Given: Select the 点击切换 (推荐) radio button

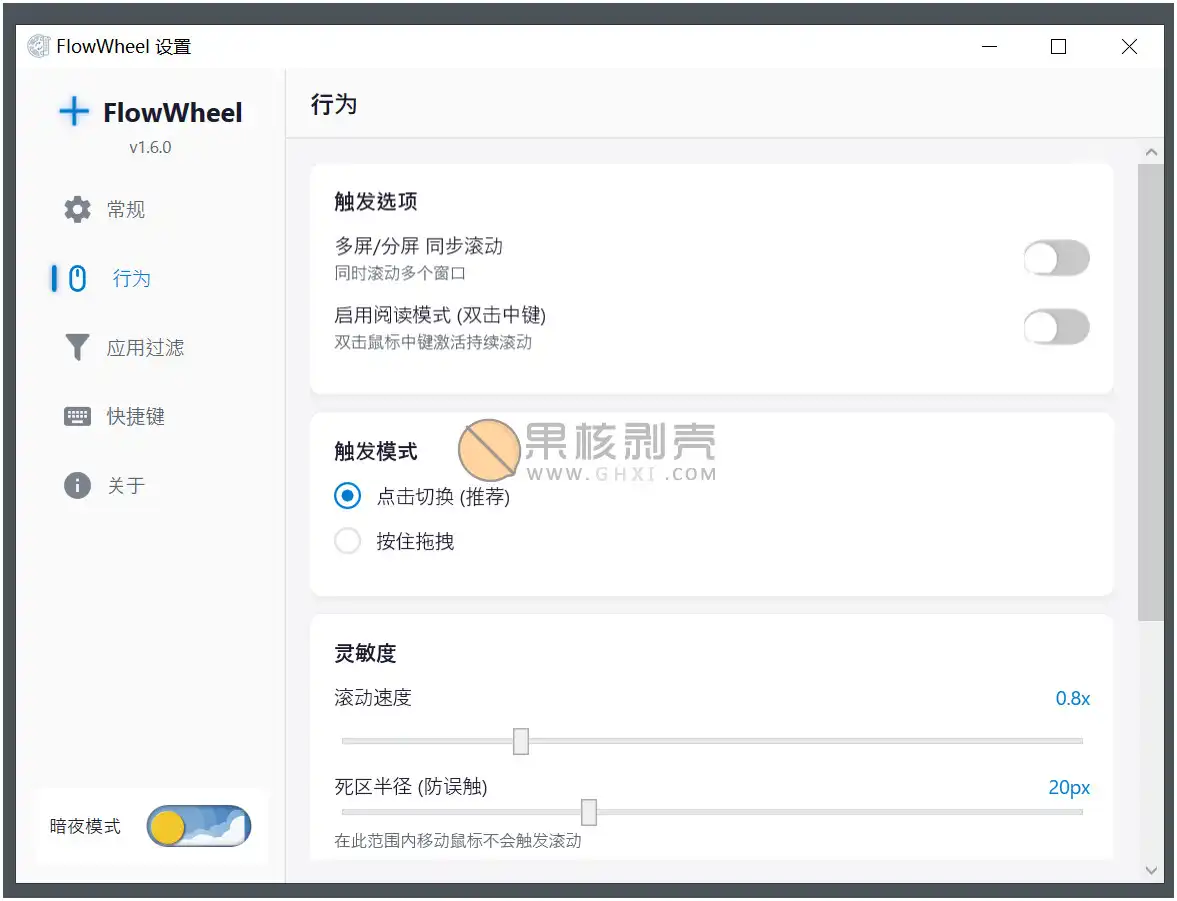Looking at the screenshot, I should tap(347, 495).
